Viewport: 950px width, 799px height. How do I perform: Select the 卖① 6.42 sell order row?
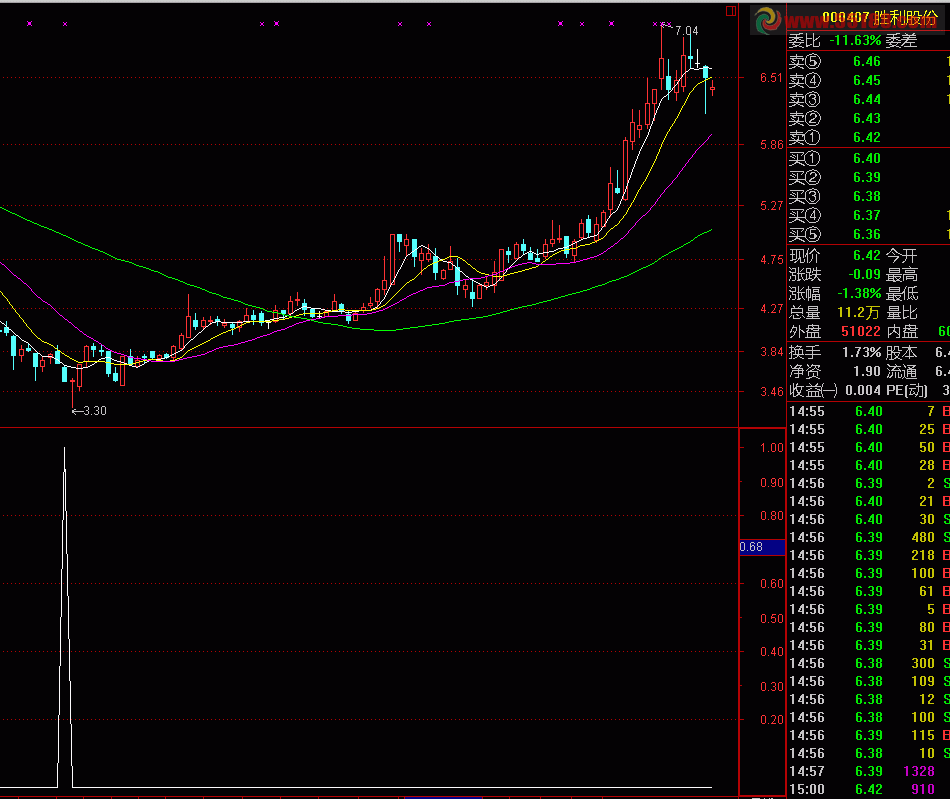point(869,138)
